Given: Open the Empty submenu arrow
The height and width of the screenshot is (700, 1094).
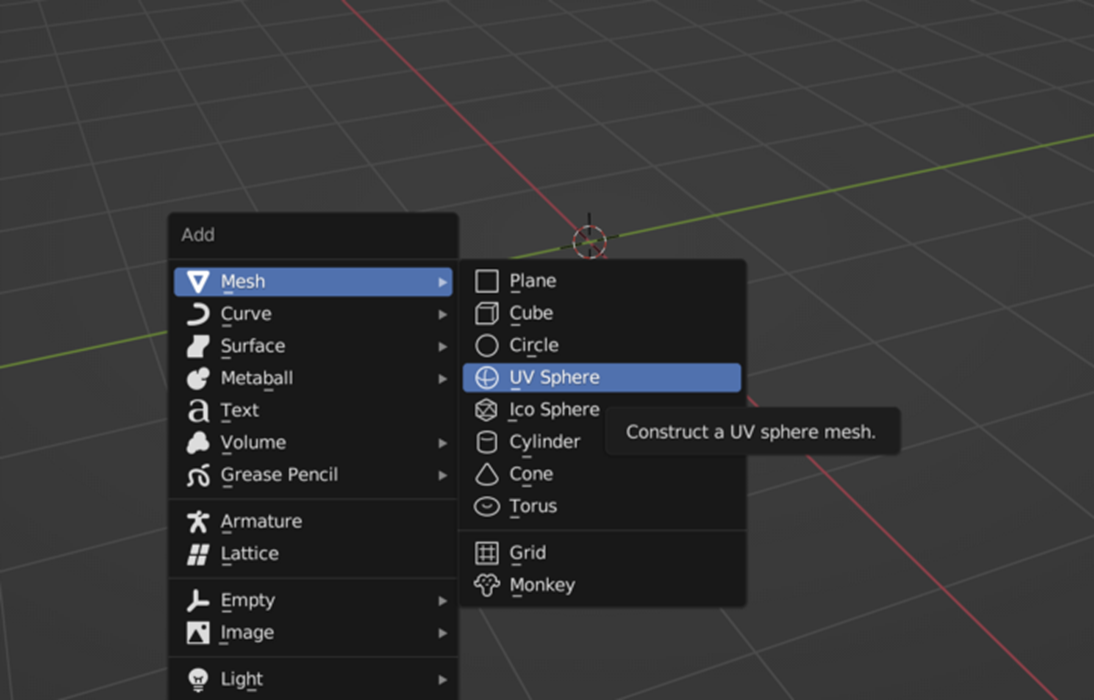Looking at the screenshot, I should tap(444, 600).
